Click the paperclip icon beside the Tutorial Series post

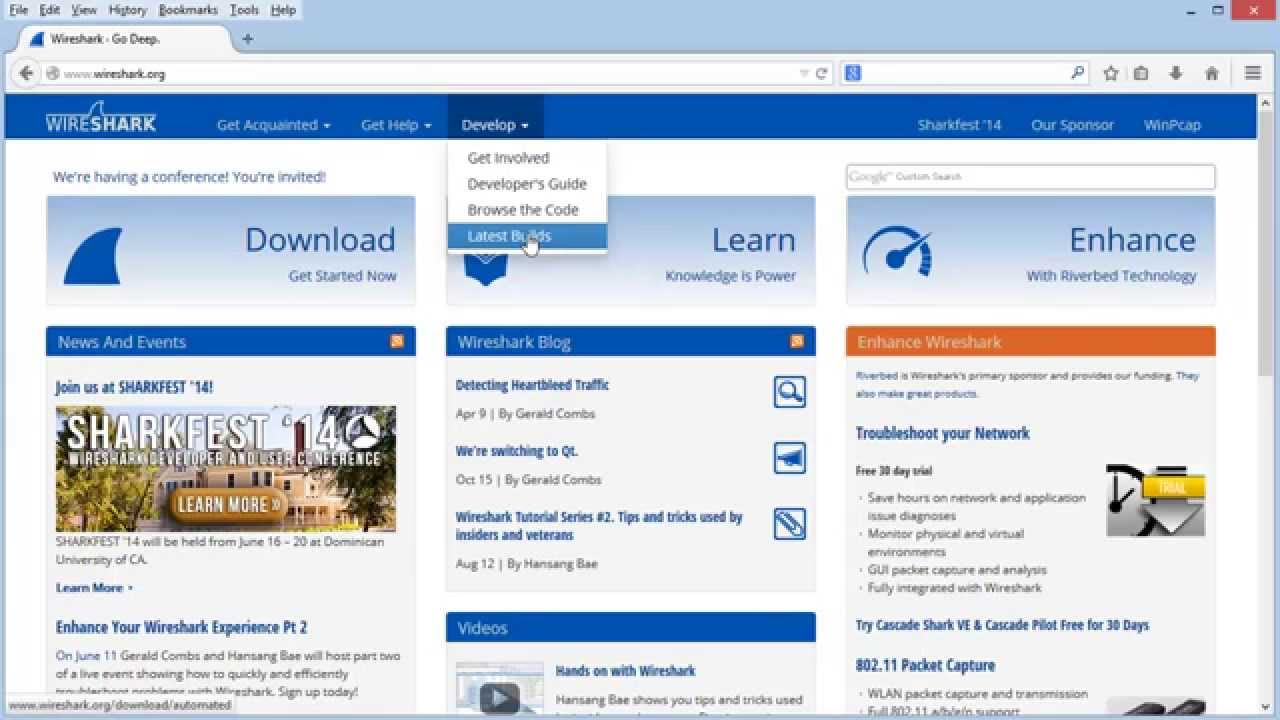click(x=790, y=524)
